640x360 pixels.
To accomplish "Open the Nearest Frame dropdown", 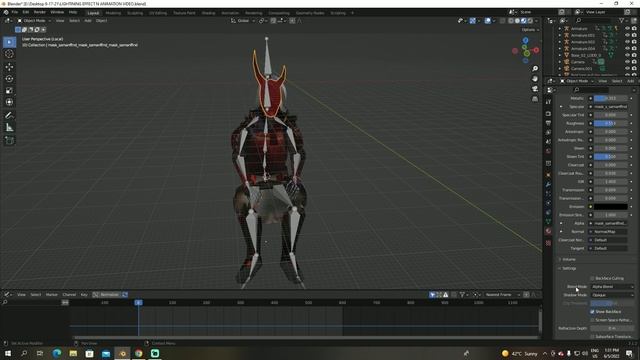I will click(501, 294).
